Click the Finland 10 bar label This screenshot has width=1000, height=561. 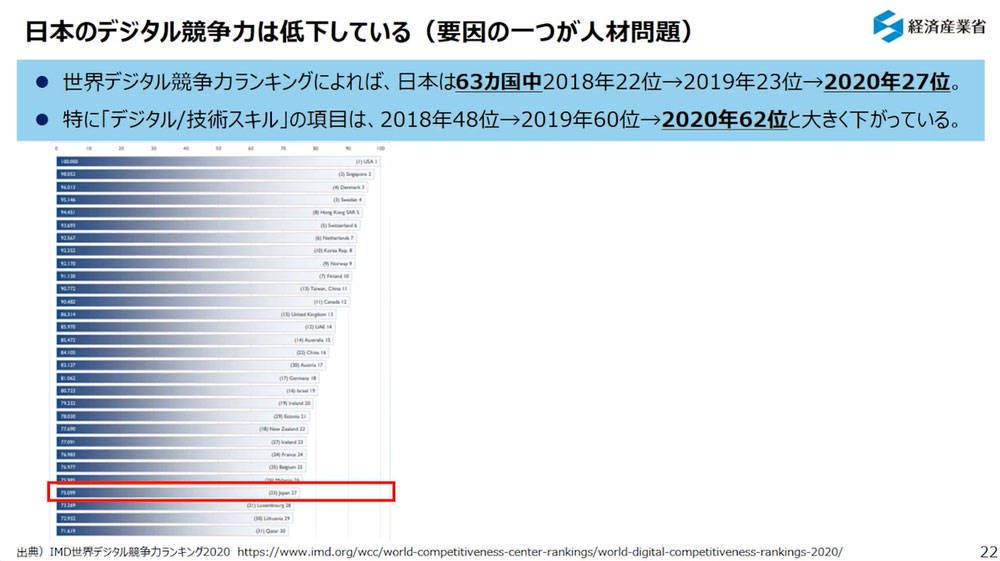point(334,276)
